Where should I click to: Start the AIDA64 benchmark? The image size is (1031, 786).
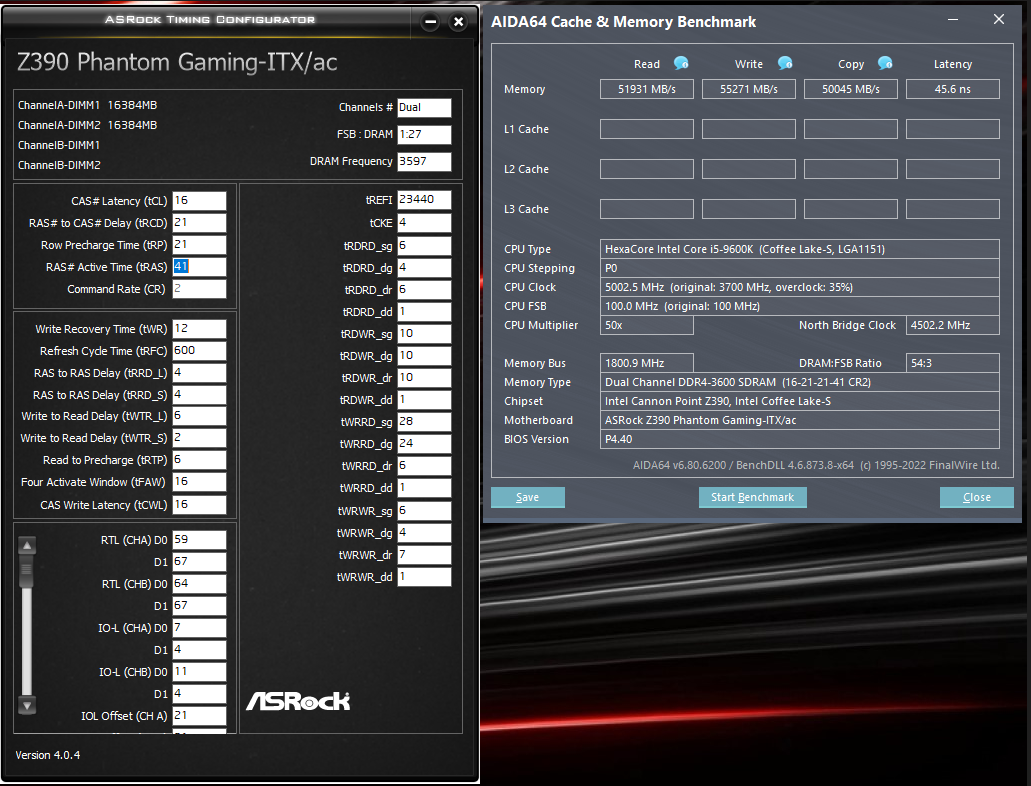752,497
